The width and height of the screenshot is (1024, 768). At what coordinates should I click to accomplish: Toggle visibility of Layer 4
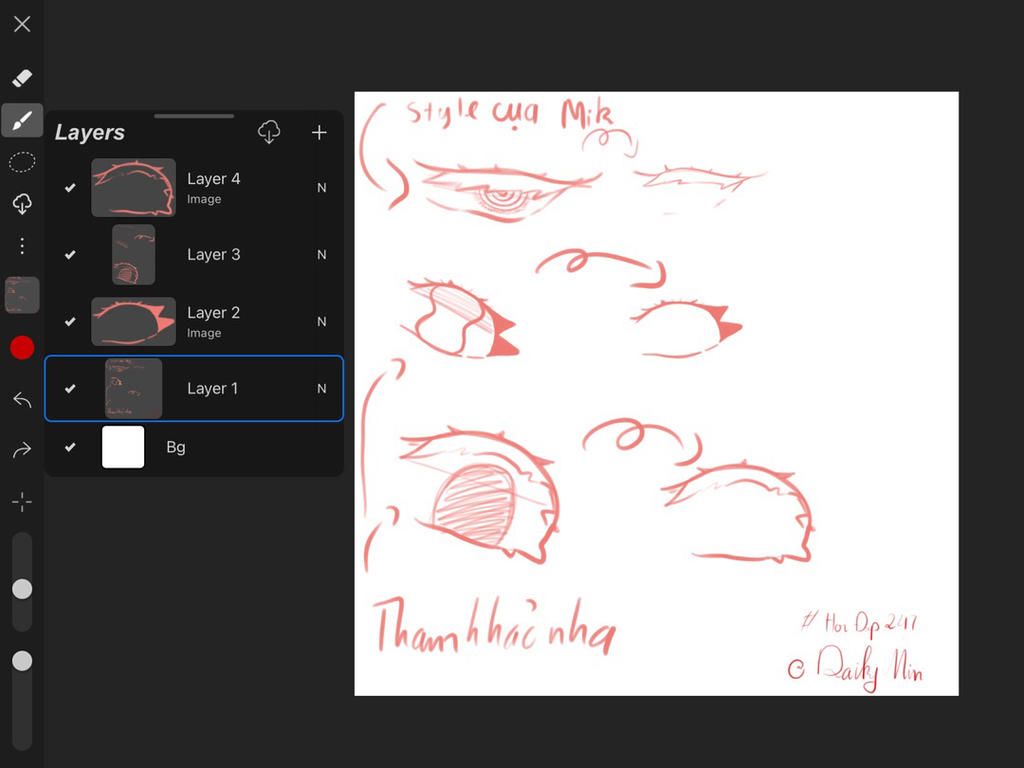(x=70, y=188)
